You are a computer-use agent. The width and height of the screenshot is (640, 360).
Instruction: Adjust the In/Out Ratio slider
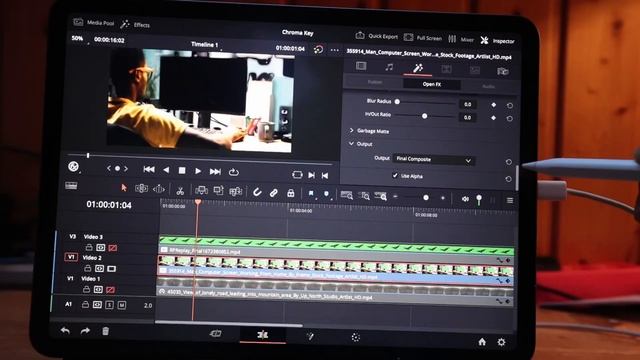tap(424, 116)
